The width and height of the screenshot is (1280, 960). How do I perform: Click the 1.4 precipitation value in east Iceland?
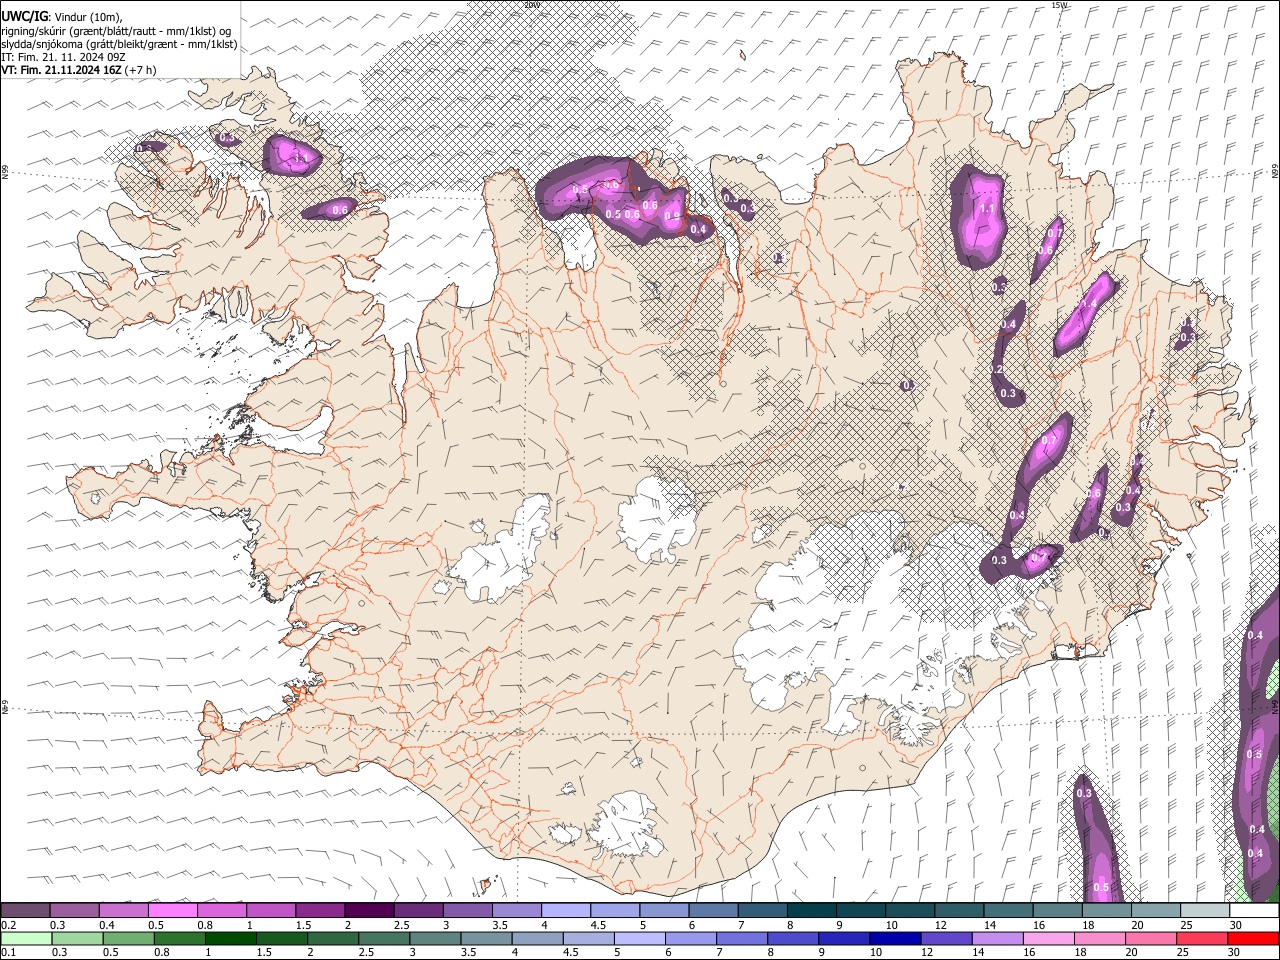point(1089,304)
